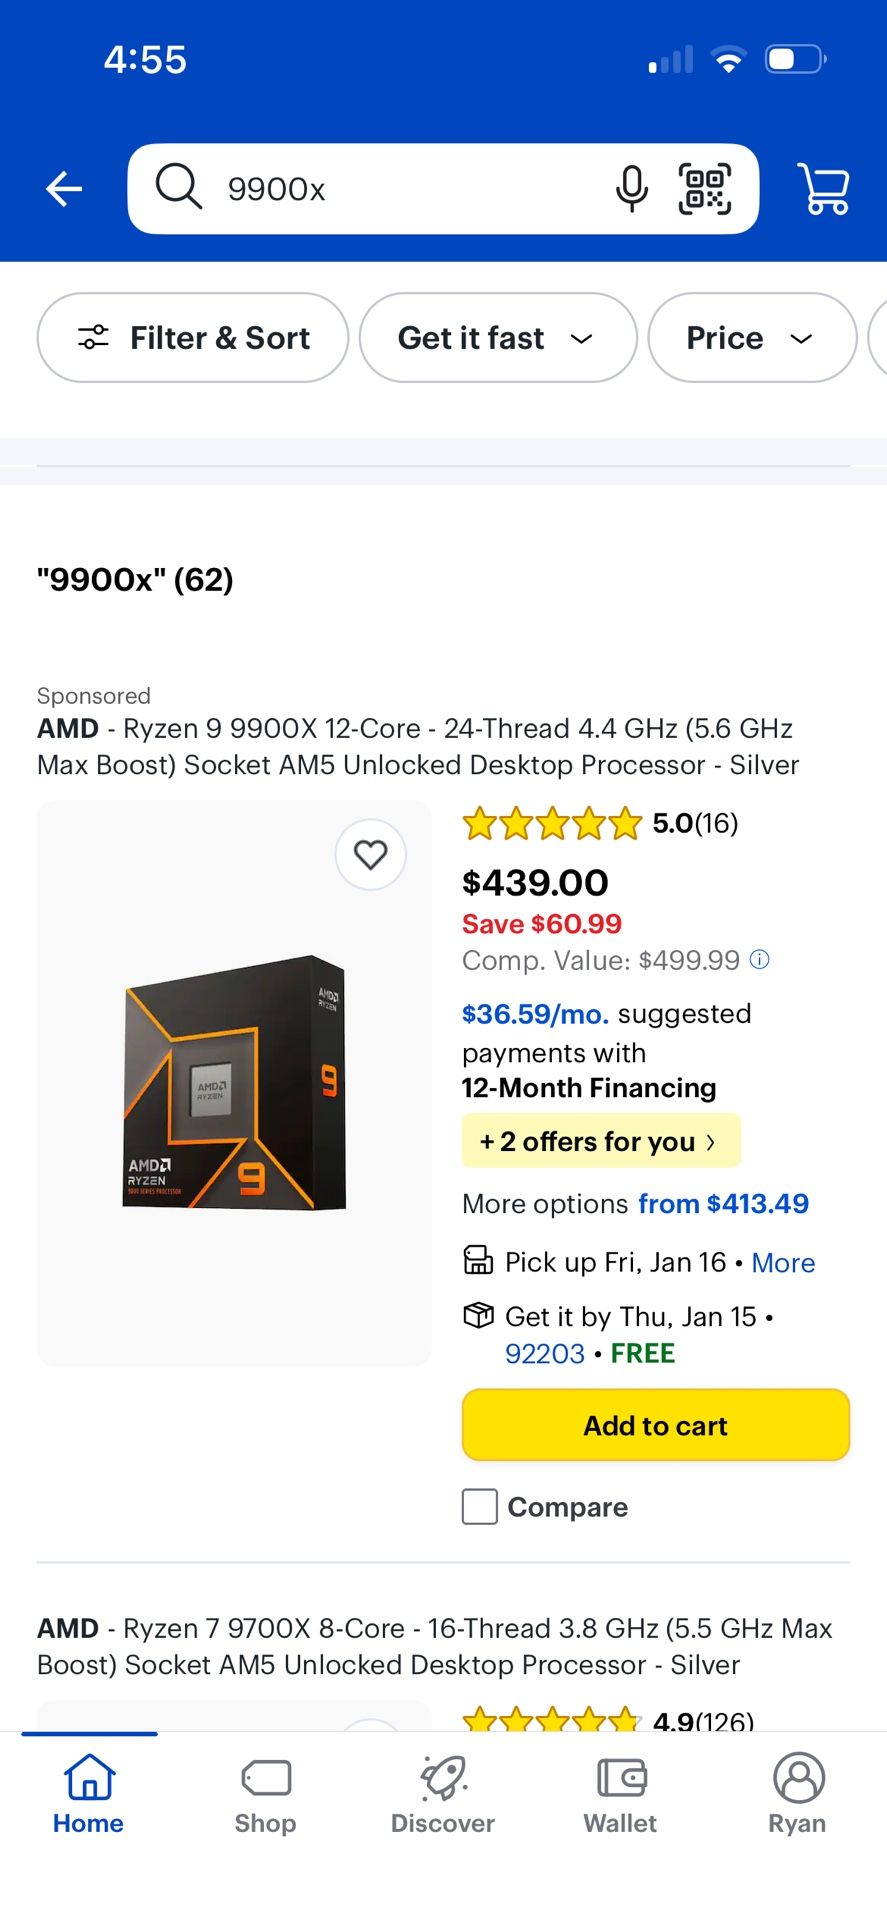Open Filter & Sort options
887x1920 pixels.
[x=192, y=338]
